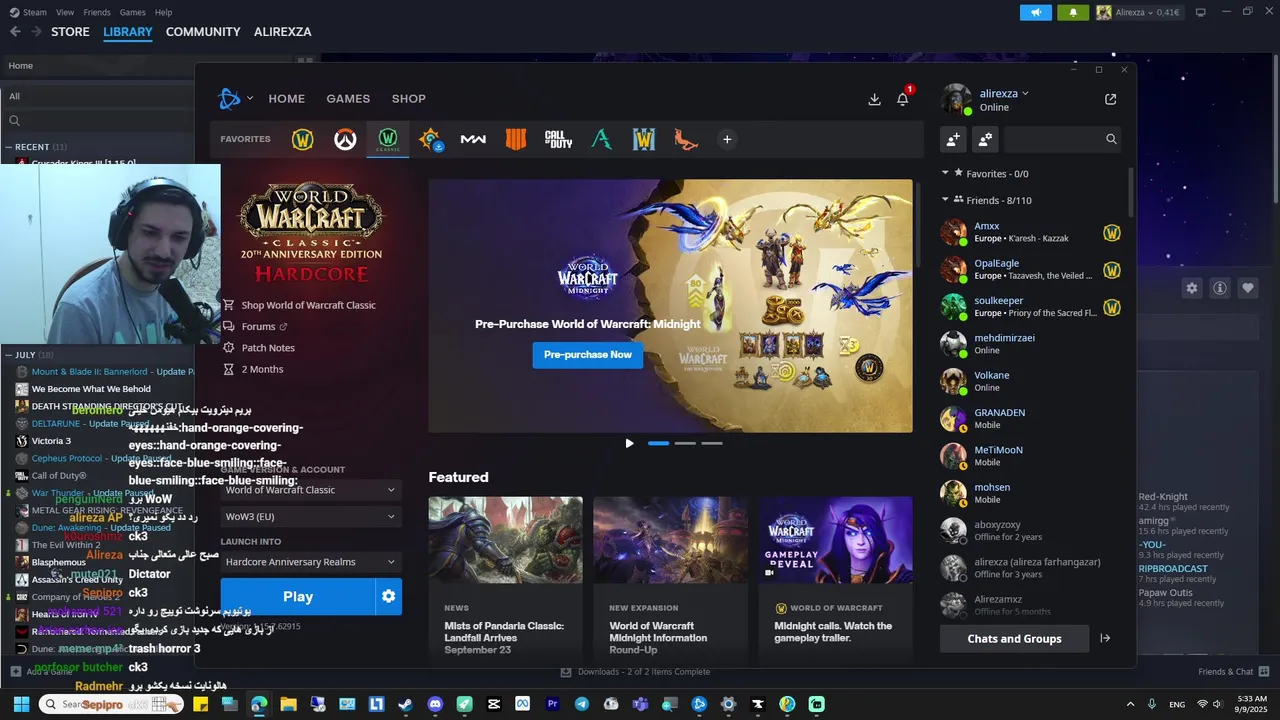Click the Add Friend icon
The height and width of the screenshot is (720, 1280).
click(953, 139)
